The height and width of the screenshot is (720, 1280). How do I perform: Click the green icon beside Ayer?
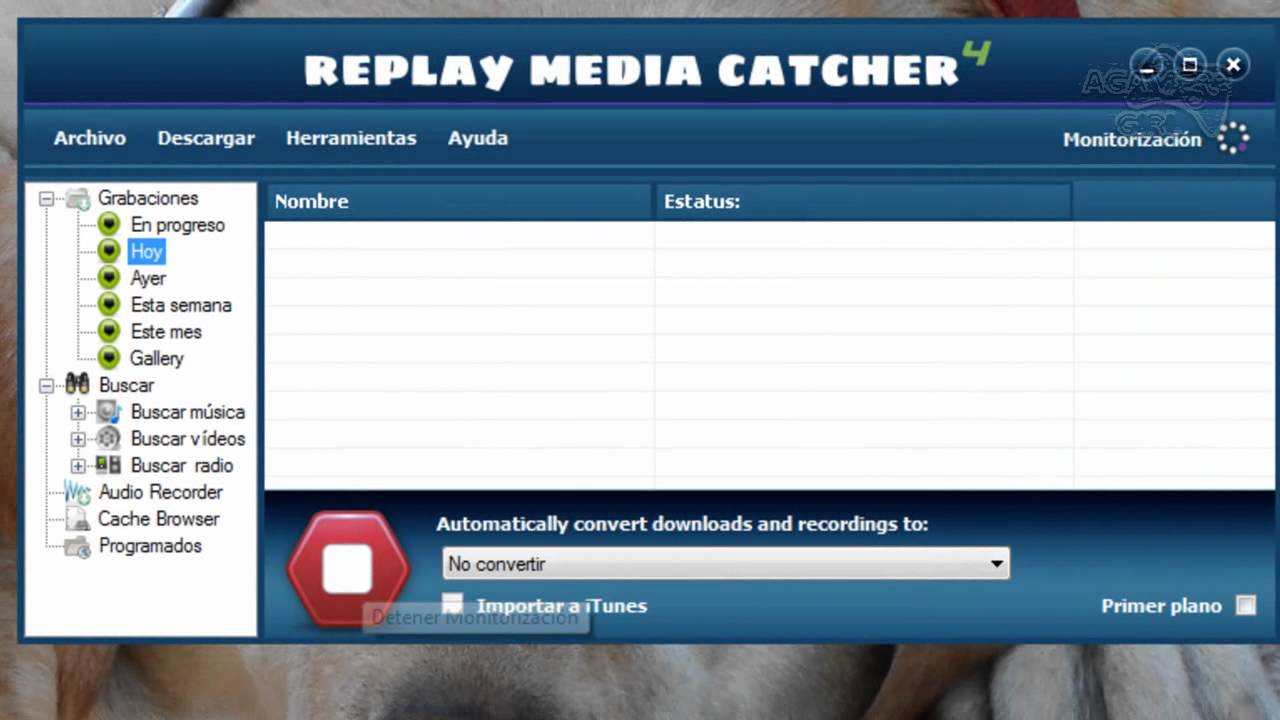click(109, 278)
